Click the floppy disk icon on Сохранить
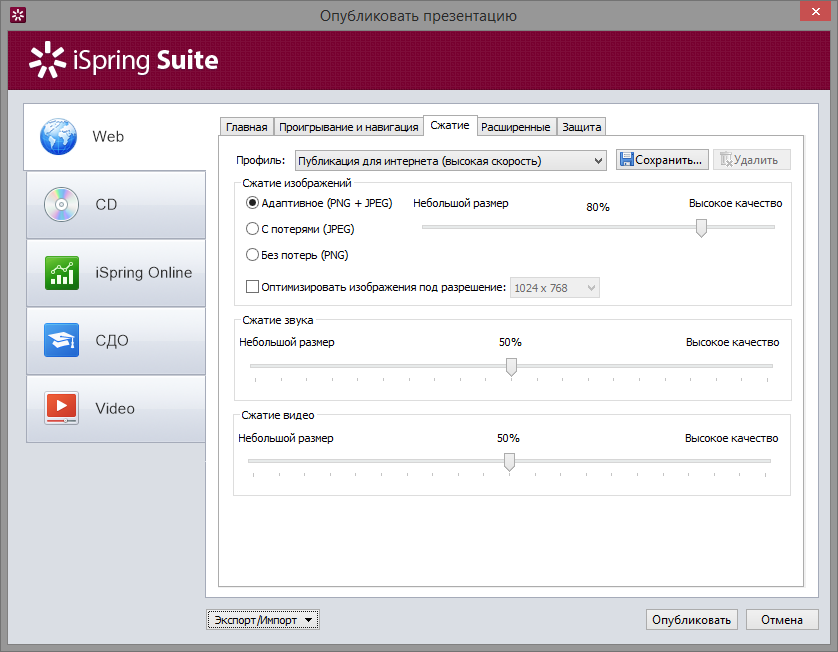Image resolution: width=838 pixels, height=652 pixels. click(626, 159)
